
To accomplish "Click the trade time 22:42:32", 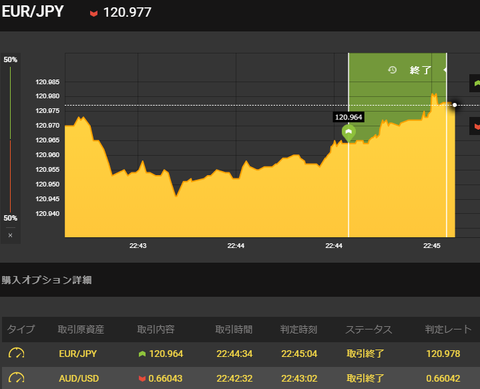I will pos(235,379).
